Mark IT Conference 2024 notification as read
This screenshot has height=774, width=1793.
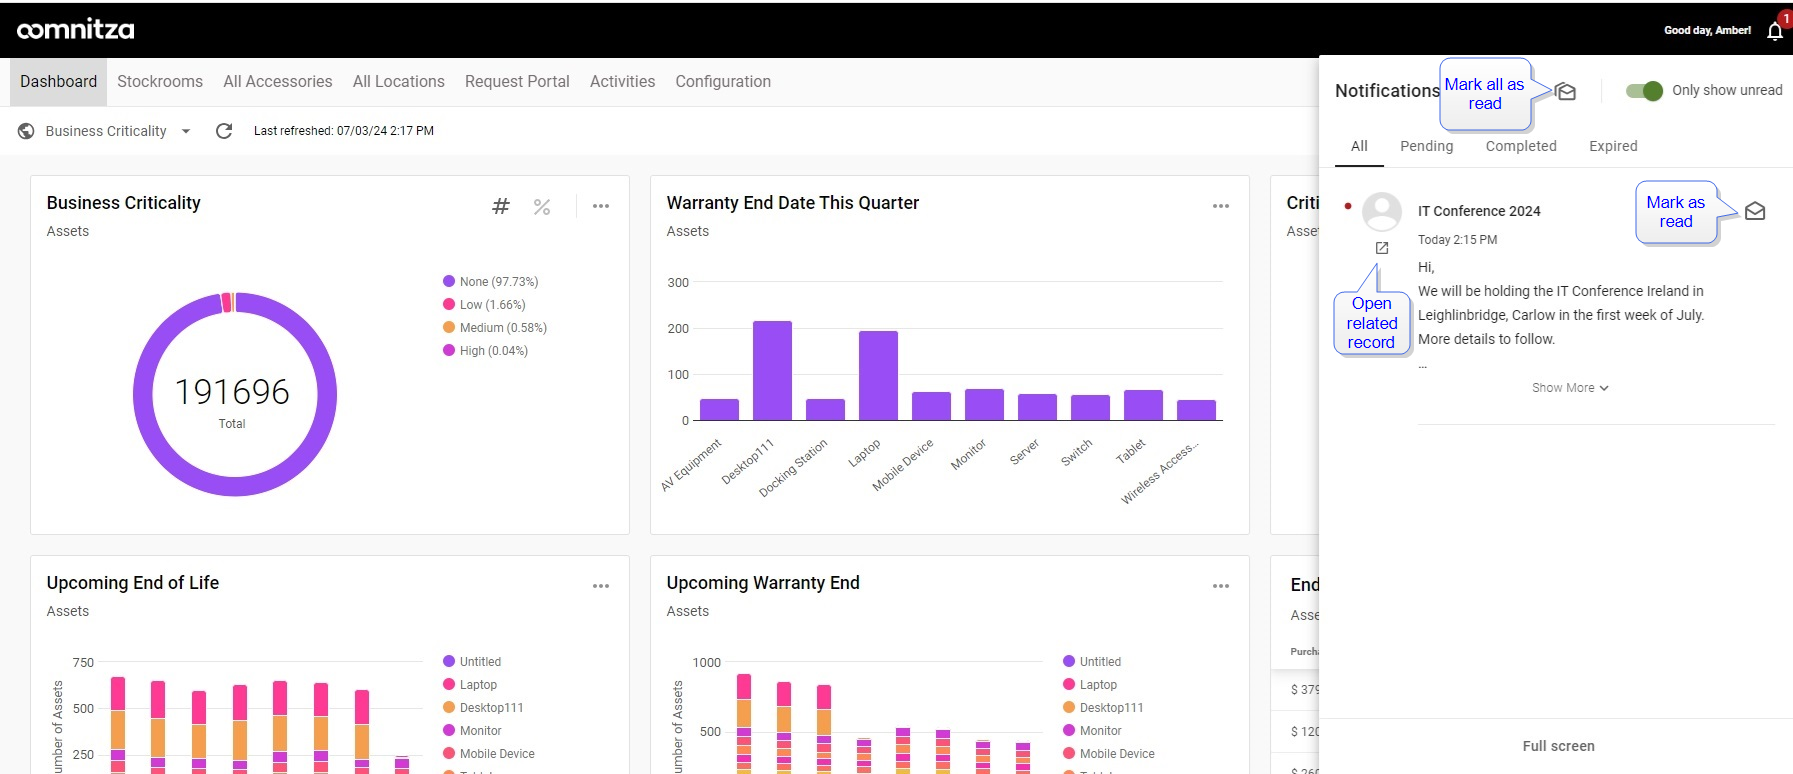1755,211
